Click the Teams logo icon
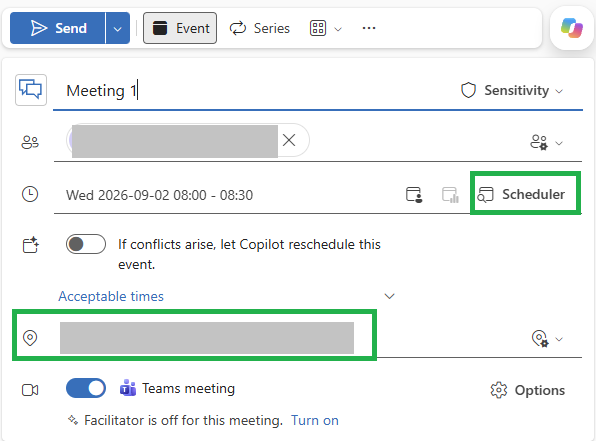596x441 pixels. pos(128,388)
